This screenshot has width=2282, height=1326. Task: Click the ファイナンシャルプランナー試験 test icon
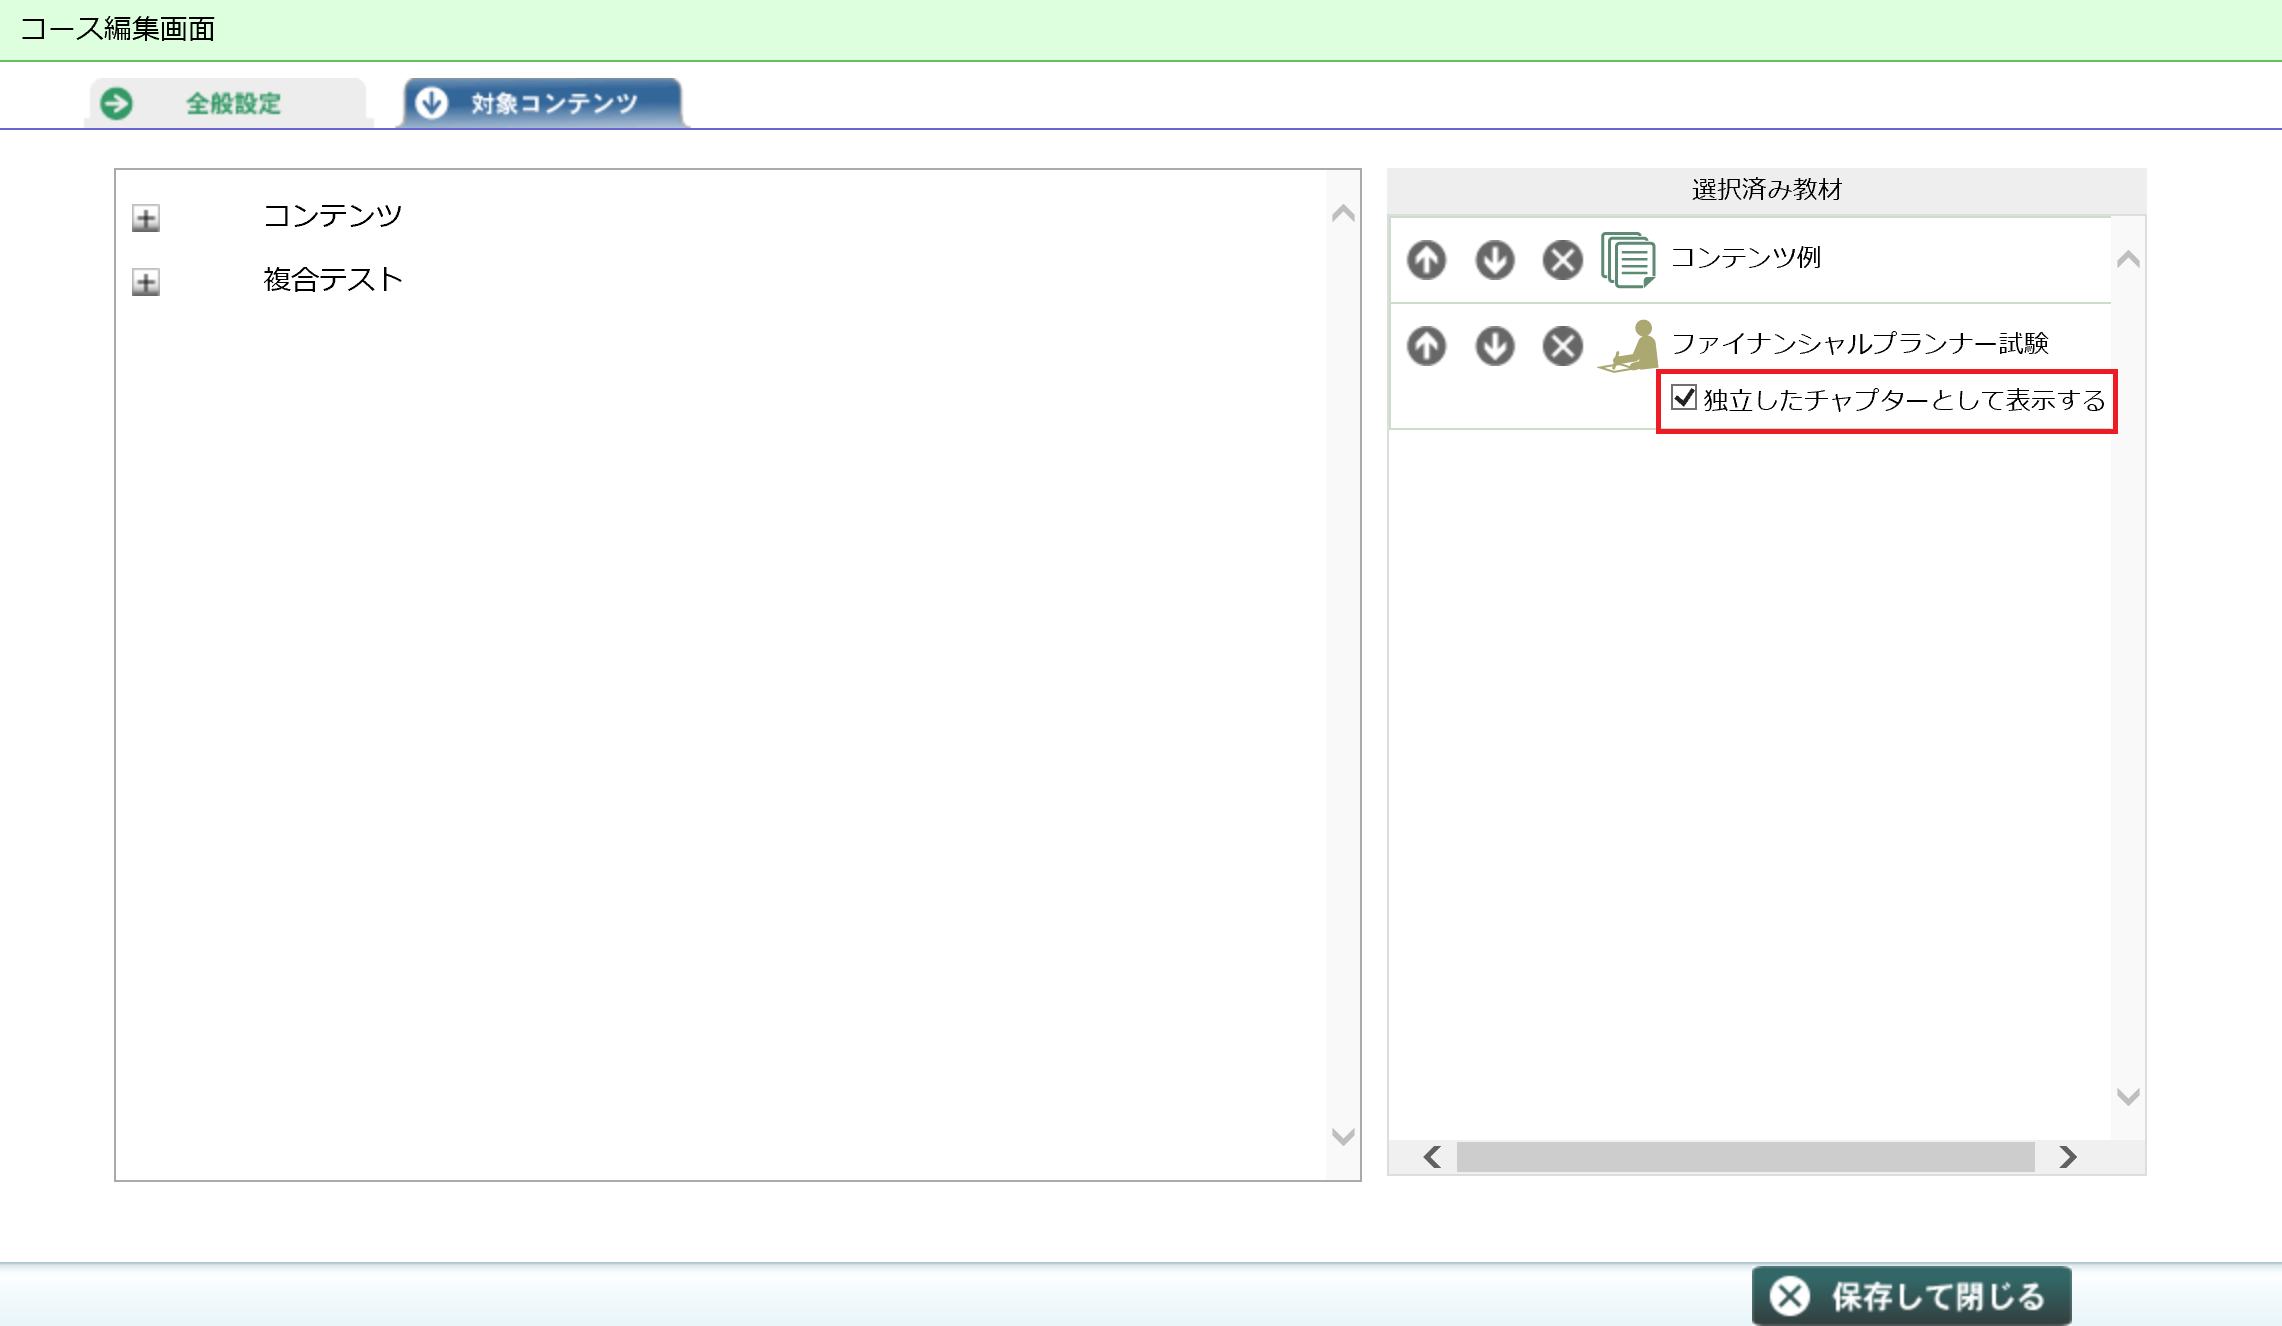pos(1629,346)
